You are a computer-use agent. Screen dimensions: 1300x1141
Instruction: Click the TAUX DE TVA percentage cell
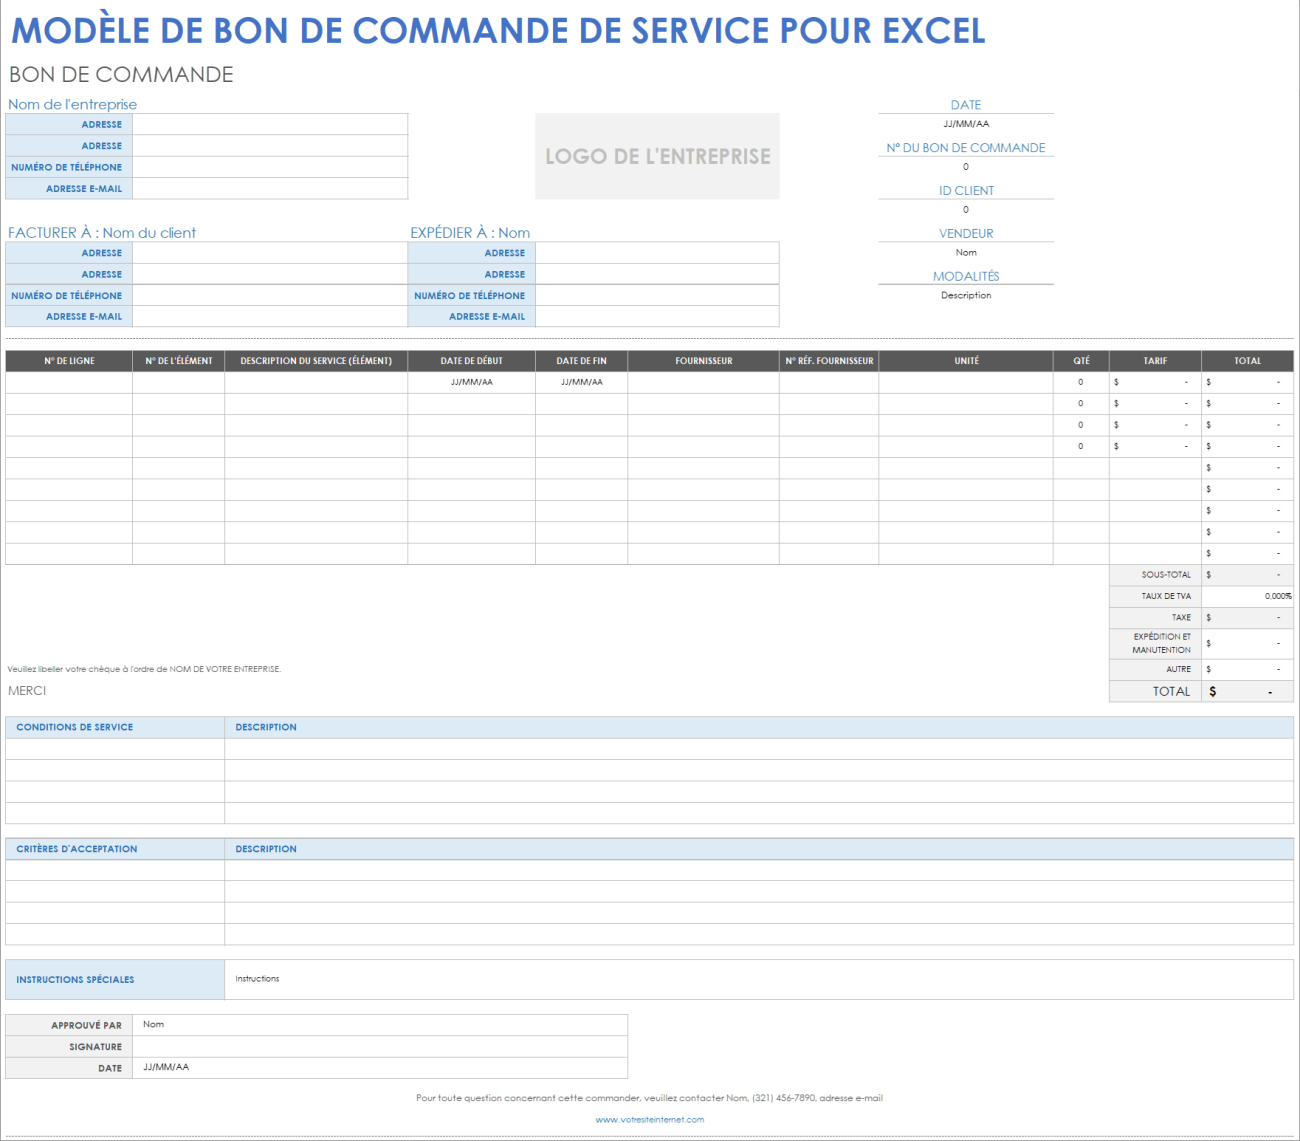[1247, 595]
